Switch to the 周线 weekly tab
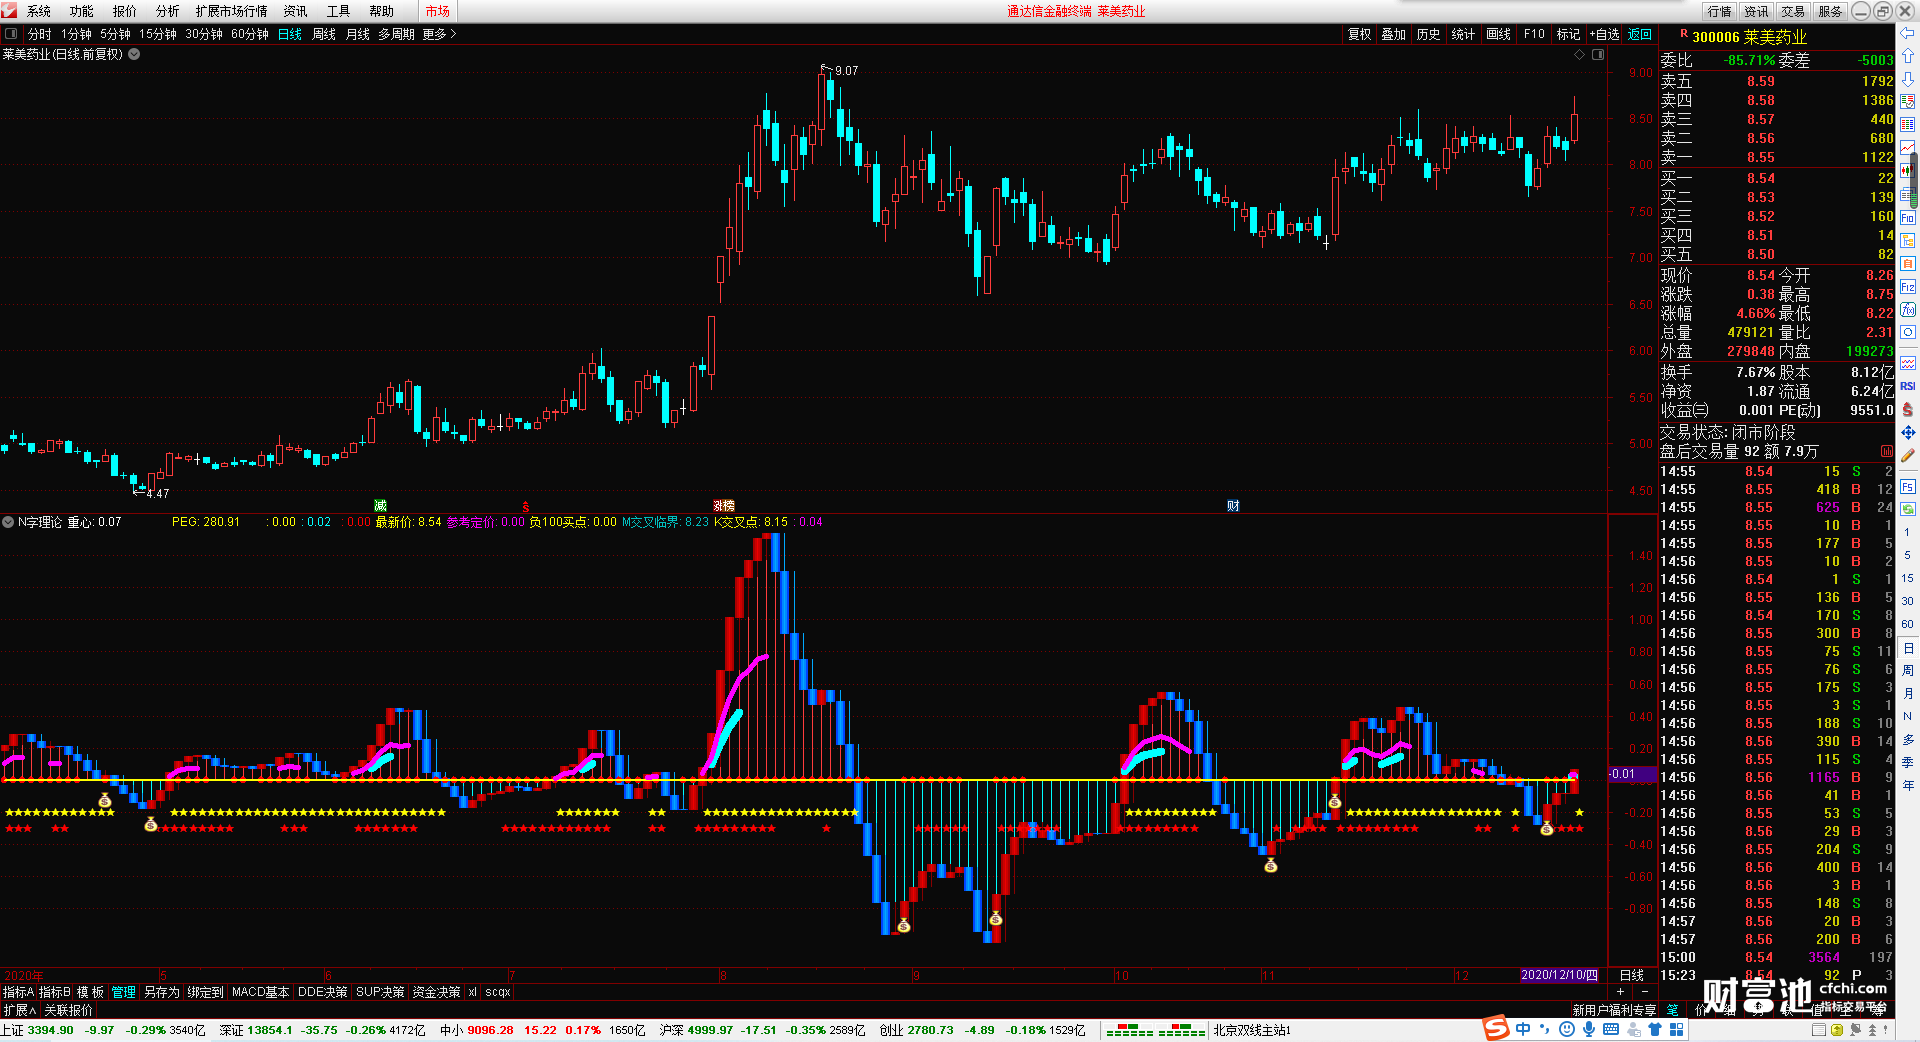Screen dimensions: 1920x1042 pos(324,34)
